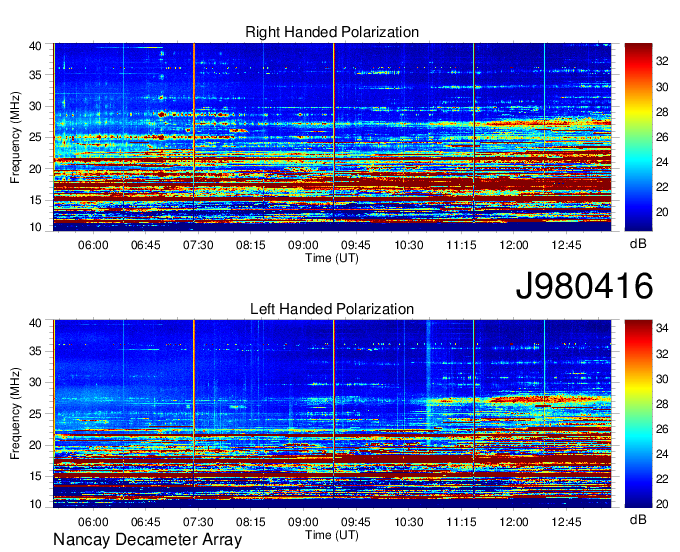Click 12:00 time tick on Left Handed plot

514,522
